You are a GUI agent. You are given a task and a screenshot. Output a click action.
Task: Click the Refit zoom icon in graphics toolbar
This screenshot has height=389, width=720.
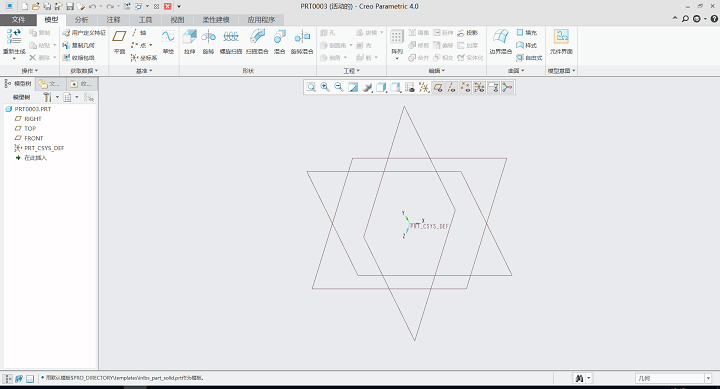[311, 87]
